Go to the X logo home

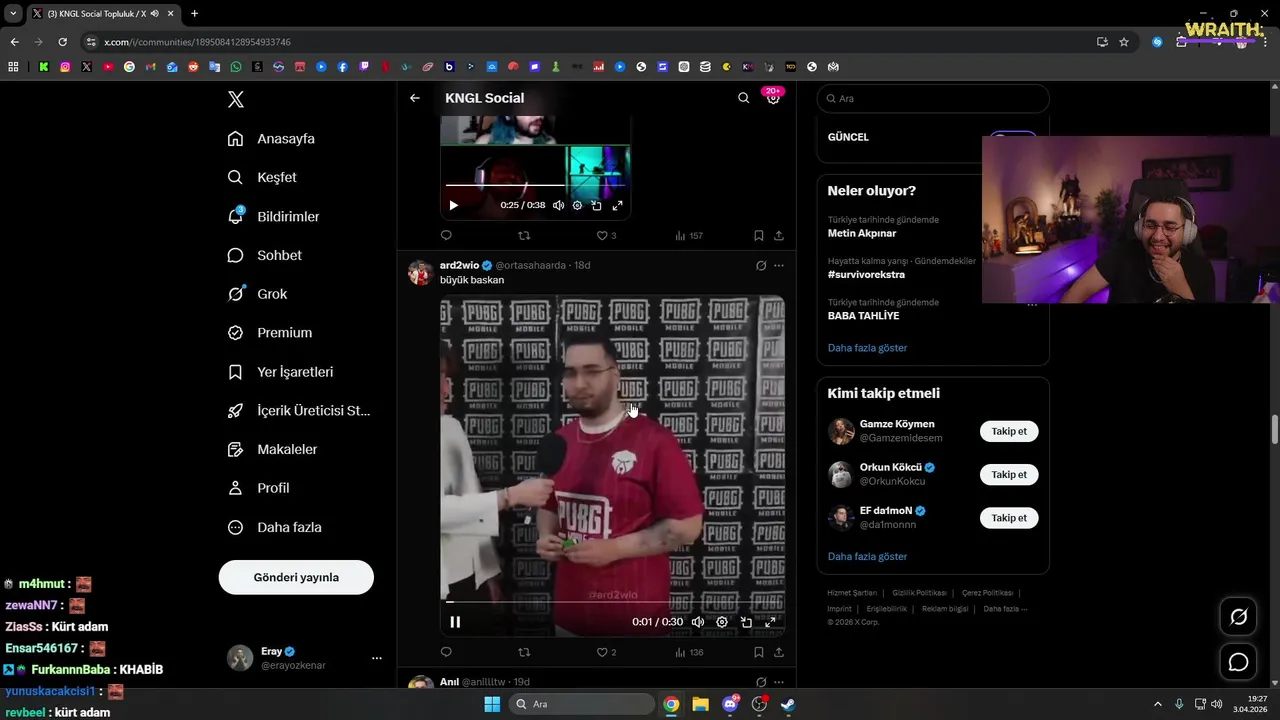[235, 99]
